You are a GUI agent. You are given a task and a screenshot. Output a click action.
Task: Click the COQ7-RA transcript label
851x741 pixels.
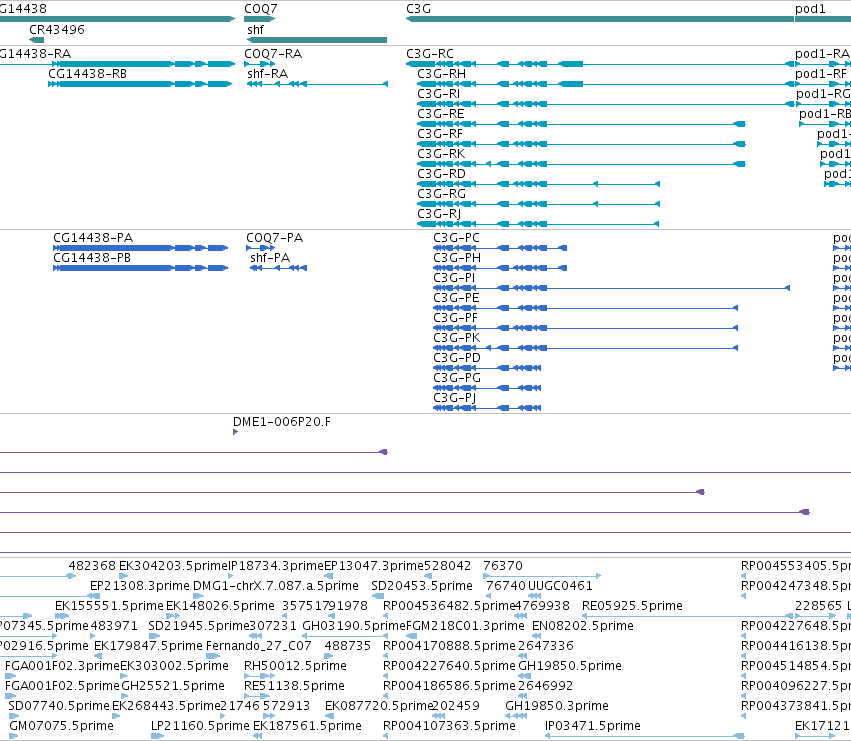[273, 53]
